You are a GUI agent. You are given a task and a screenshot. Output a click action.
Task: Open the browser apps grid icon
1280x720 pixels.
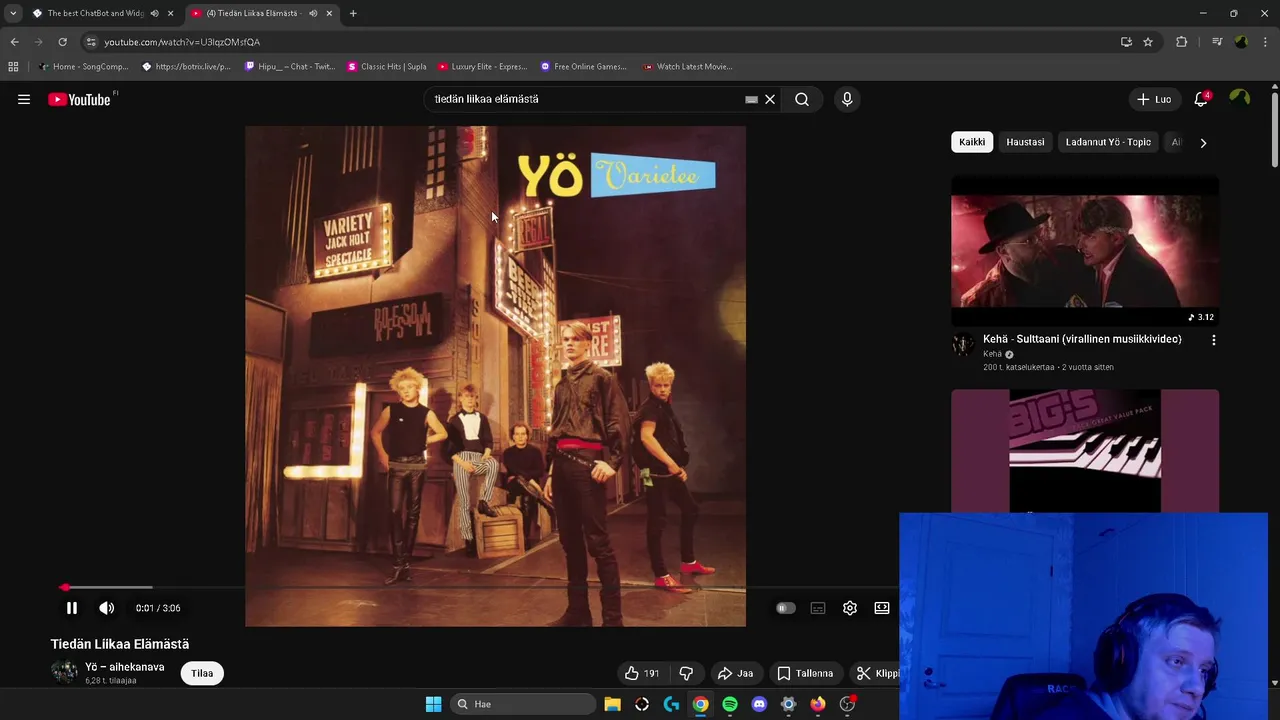point(13,67)
